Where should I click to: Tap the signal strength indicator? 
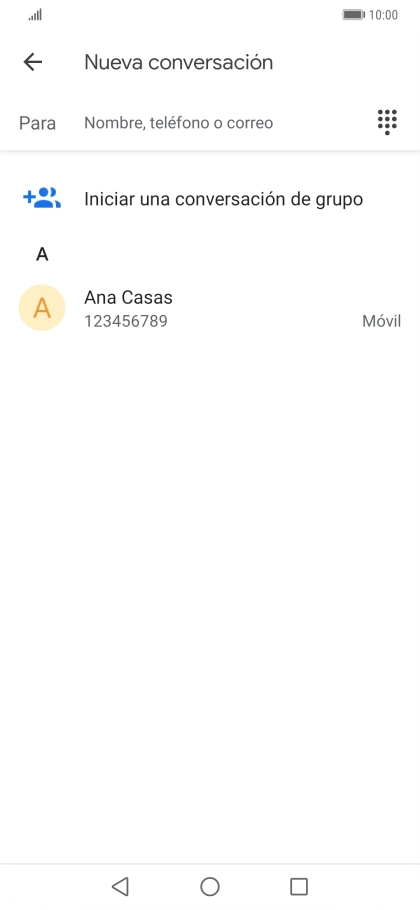point(35,16)
